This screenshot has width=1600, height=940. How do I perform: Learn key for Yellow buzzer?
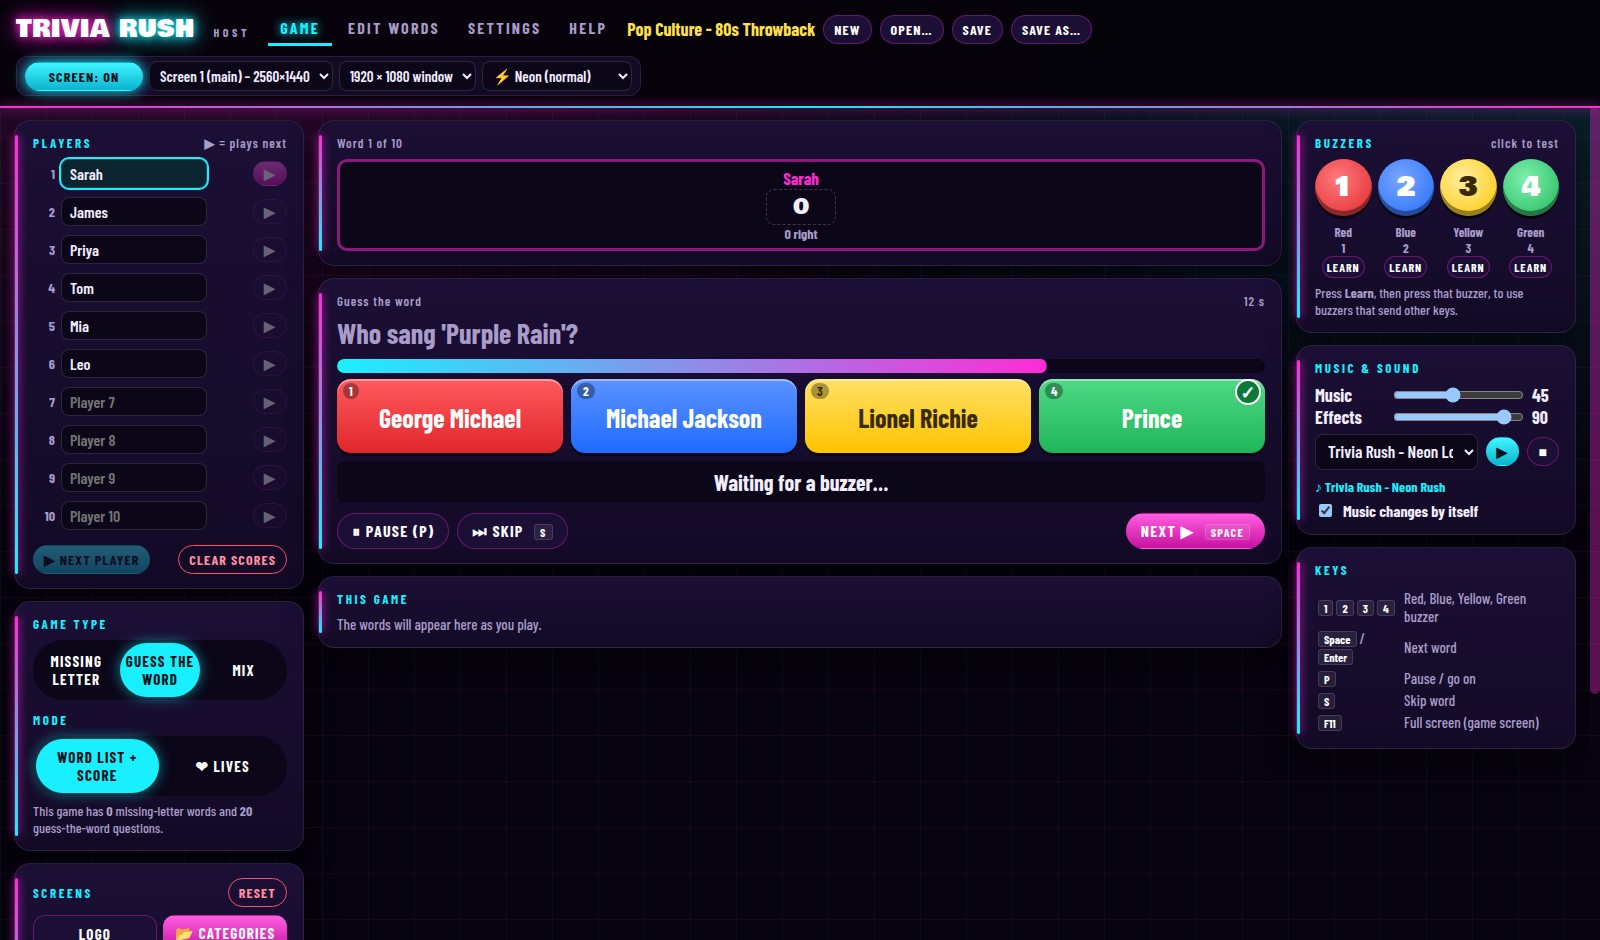click(x=1468, y=268)
